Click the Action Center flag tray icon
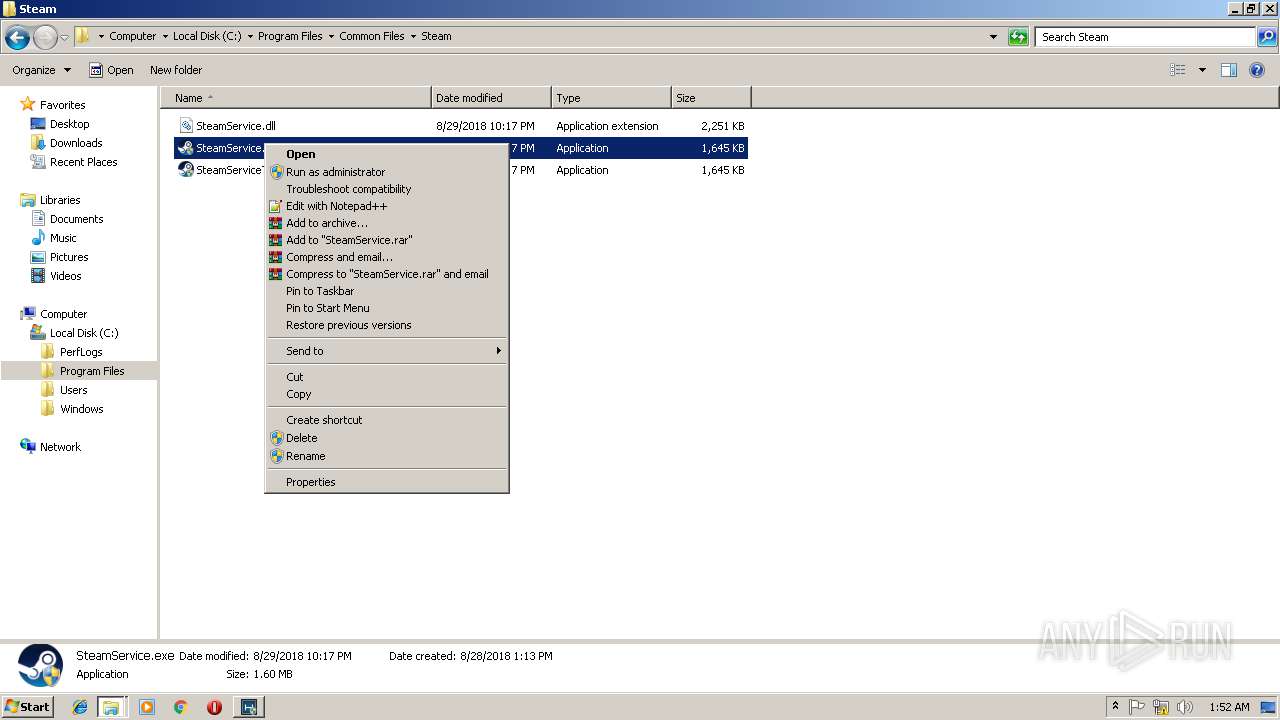This screenshot has width=1280, height=720. [1137, 707]
